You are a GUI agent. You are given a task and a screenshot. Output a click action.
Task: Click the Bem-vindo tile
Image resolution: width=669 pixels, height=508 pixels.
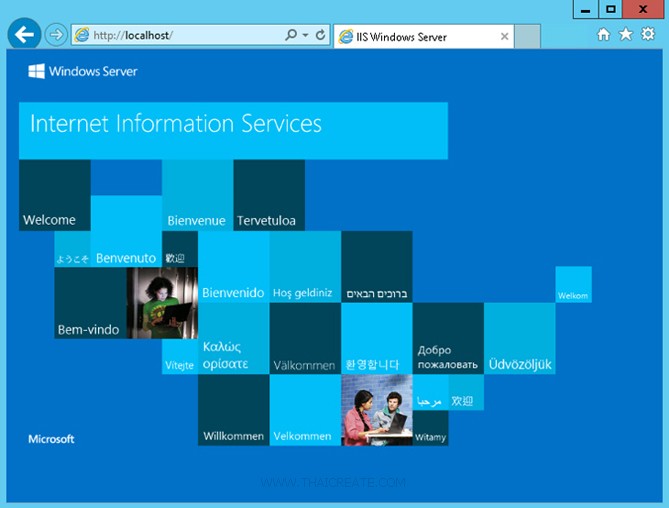(90, 303)
